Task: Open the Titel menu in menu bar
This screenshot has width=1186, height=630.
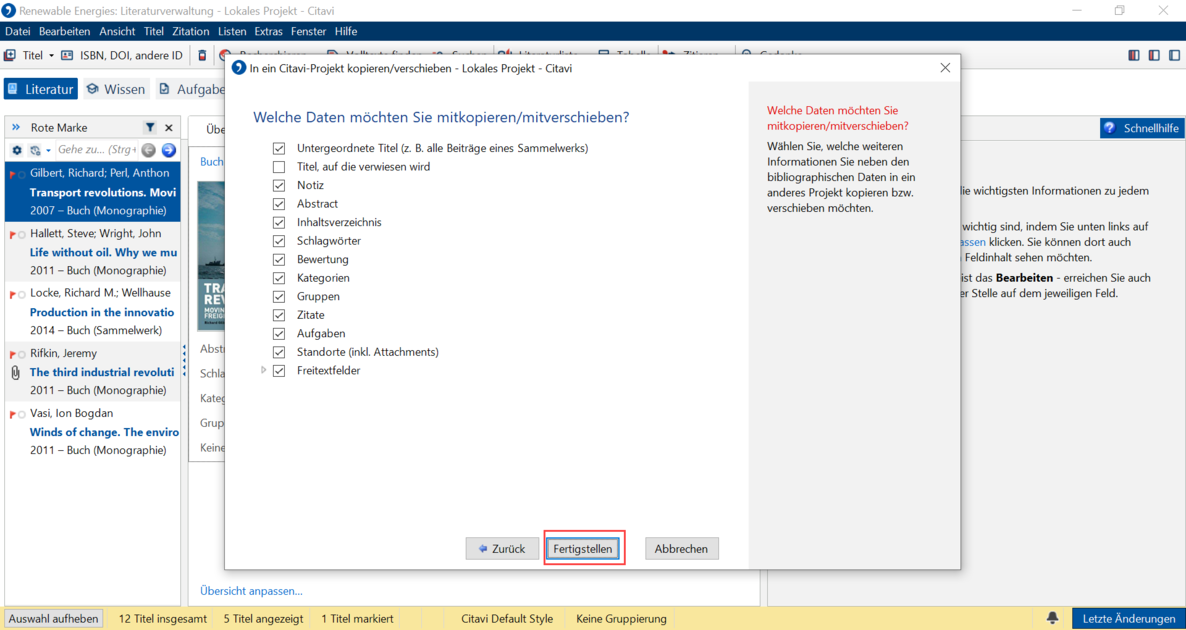Action: (154, 31)
